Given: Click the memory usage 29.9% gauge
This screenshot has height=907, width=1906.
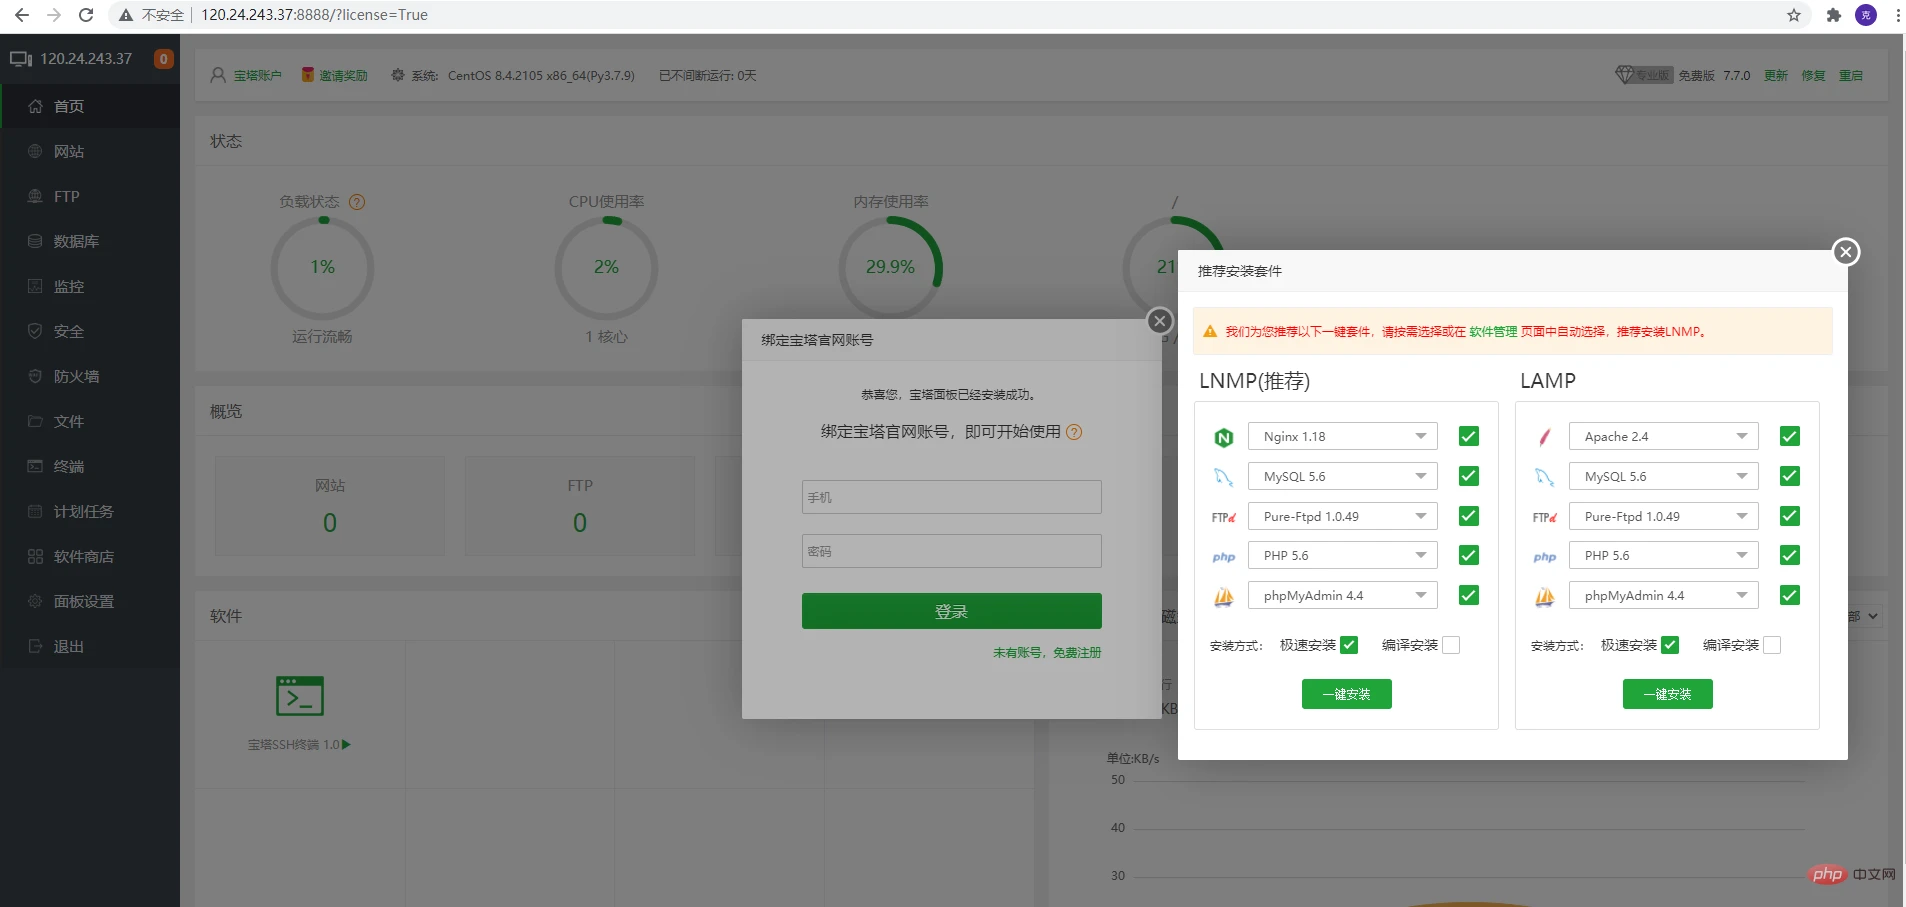Looking at the screenshot, I should tap(890, 268).
